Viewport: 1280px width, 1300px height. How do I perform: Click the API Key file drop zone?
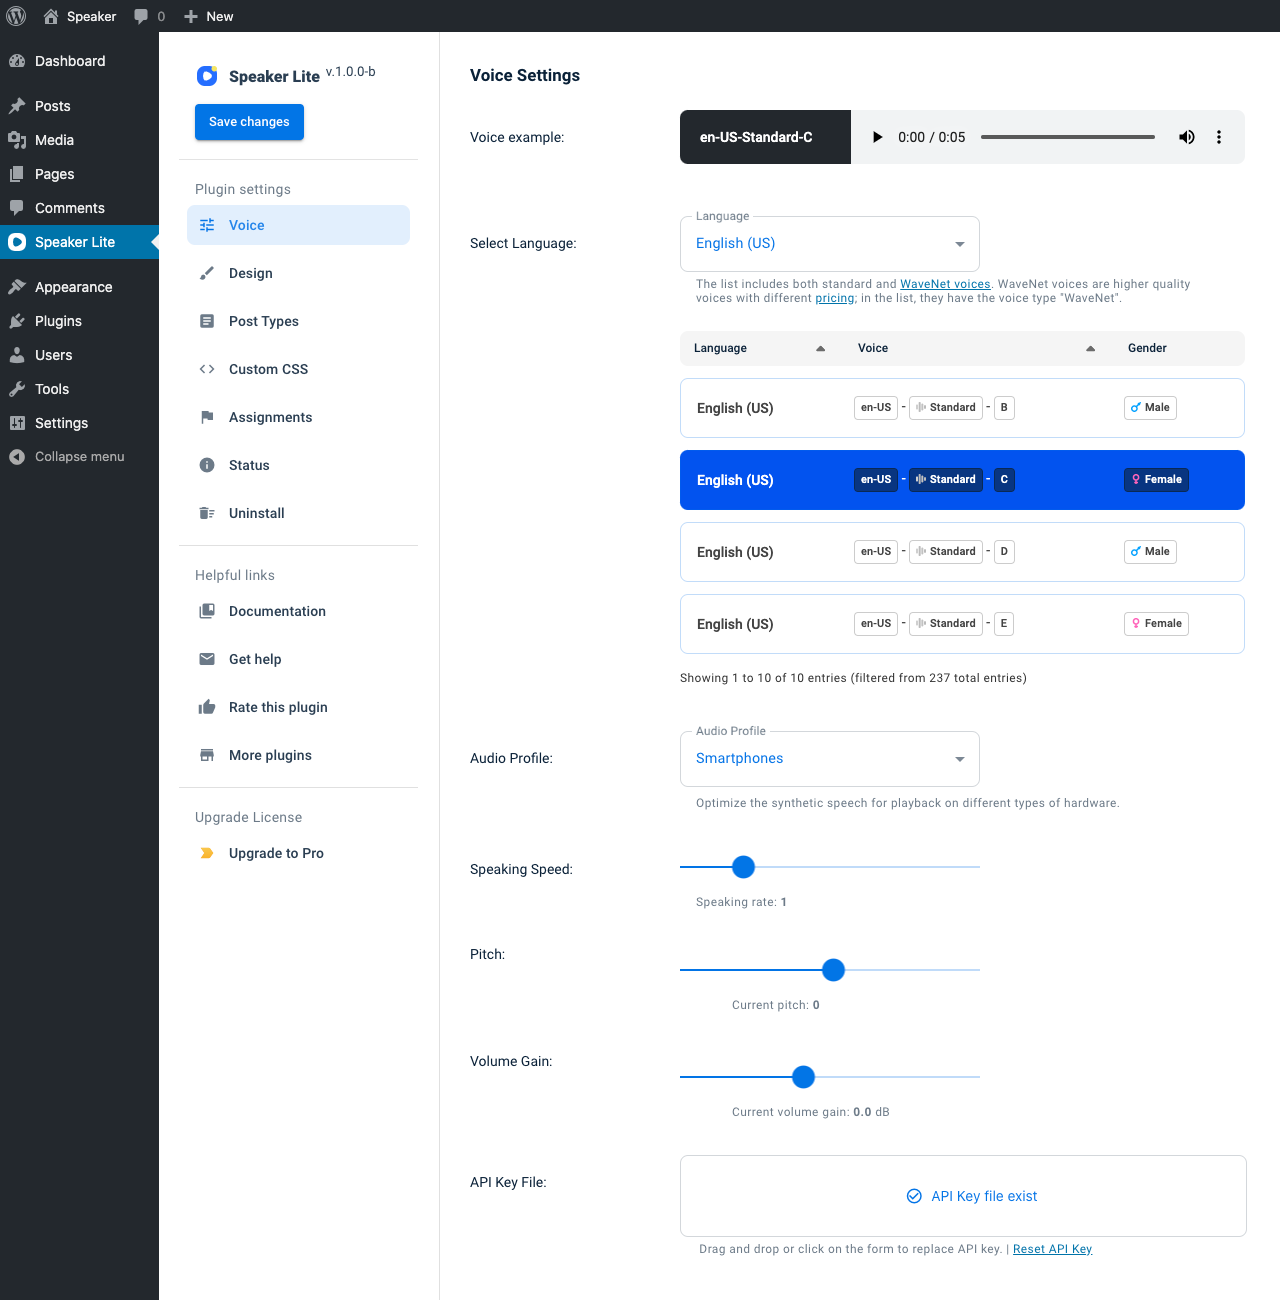coord(963,1196)
